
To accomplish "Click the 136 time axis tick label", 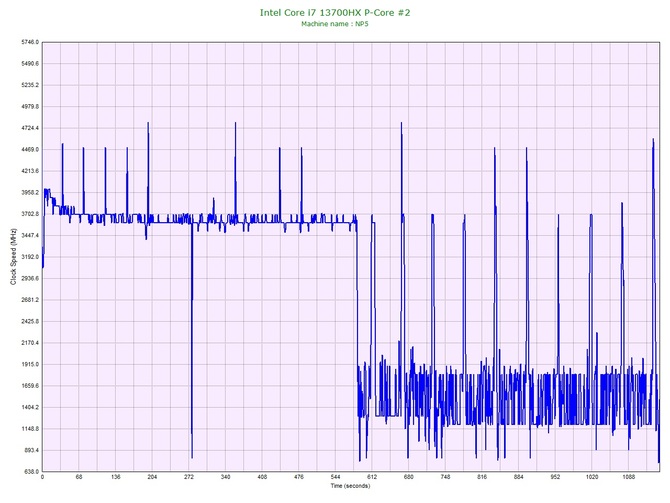I will coord(115,477).
